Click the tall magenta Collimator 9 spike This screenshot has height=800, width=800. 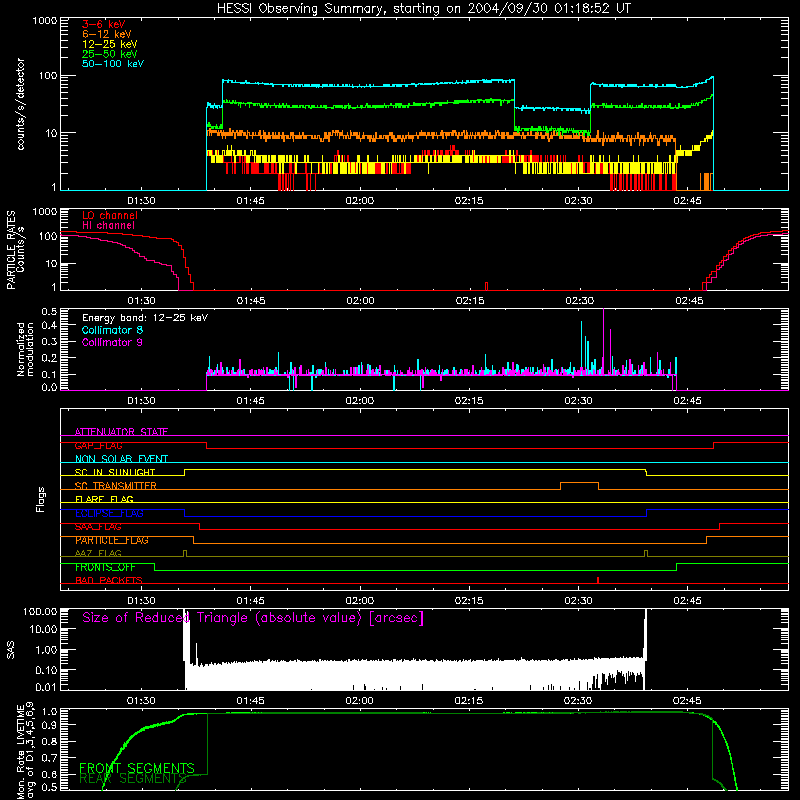pyautogui.click(x=604, y=341)
